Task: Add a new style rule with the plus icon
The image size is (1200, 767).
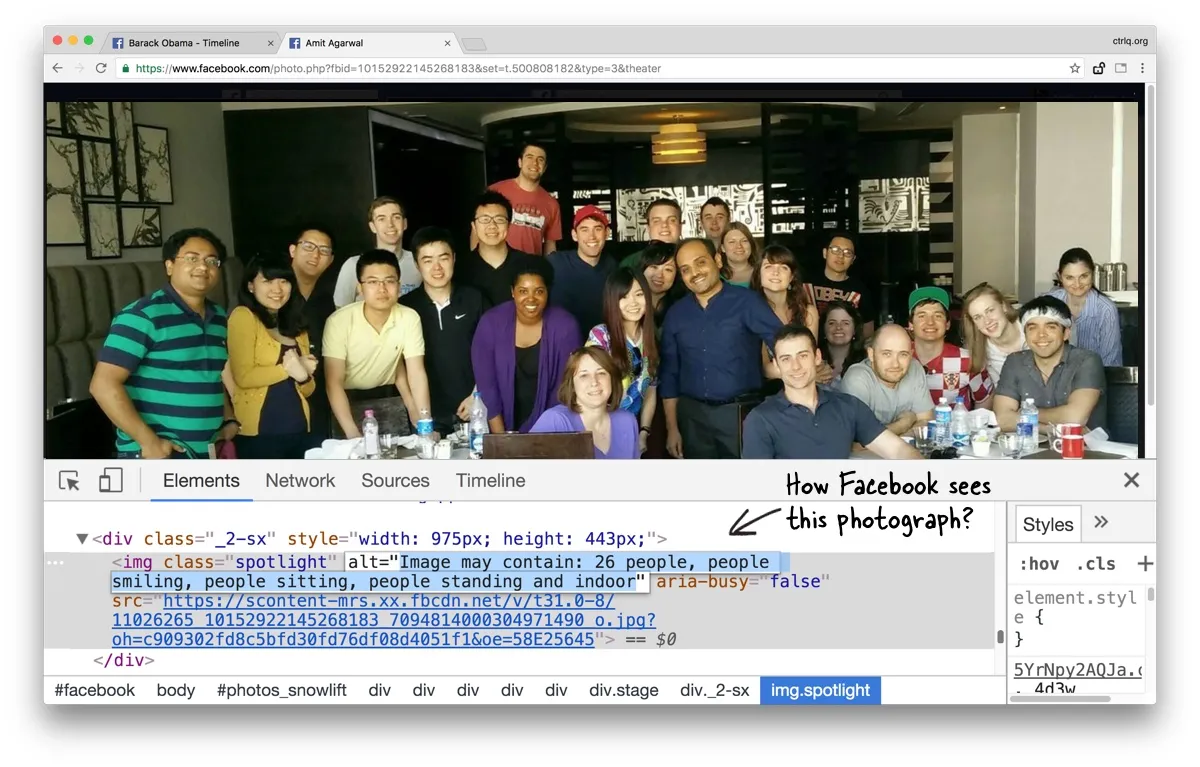Action: point(1144,563)
